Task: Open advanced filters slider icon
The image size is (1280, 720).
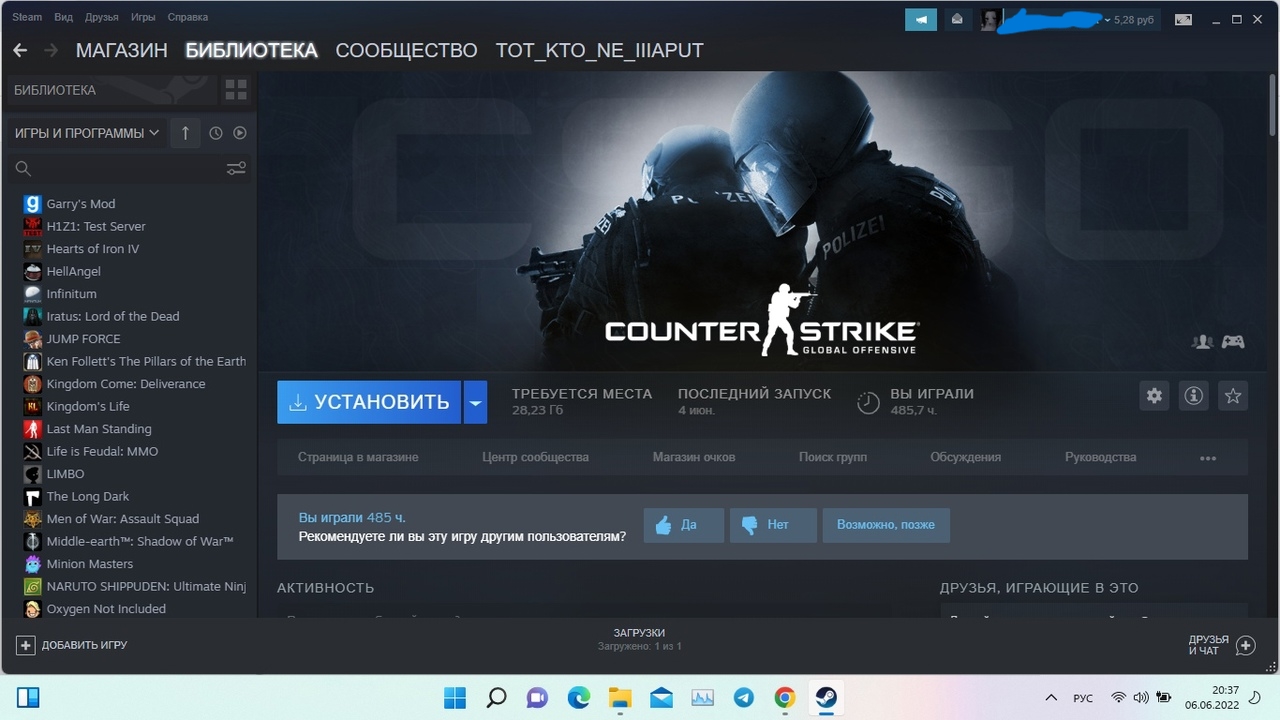Action: point(236,168)
